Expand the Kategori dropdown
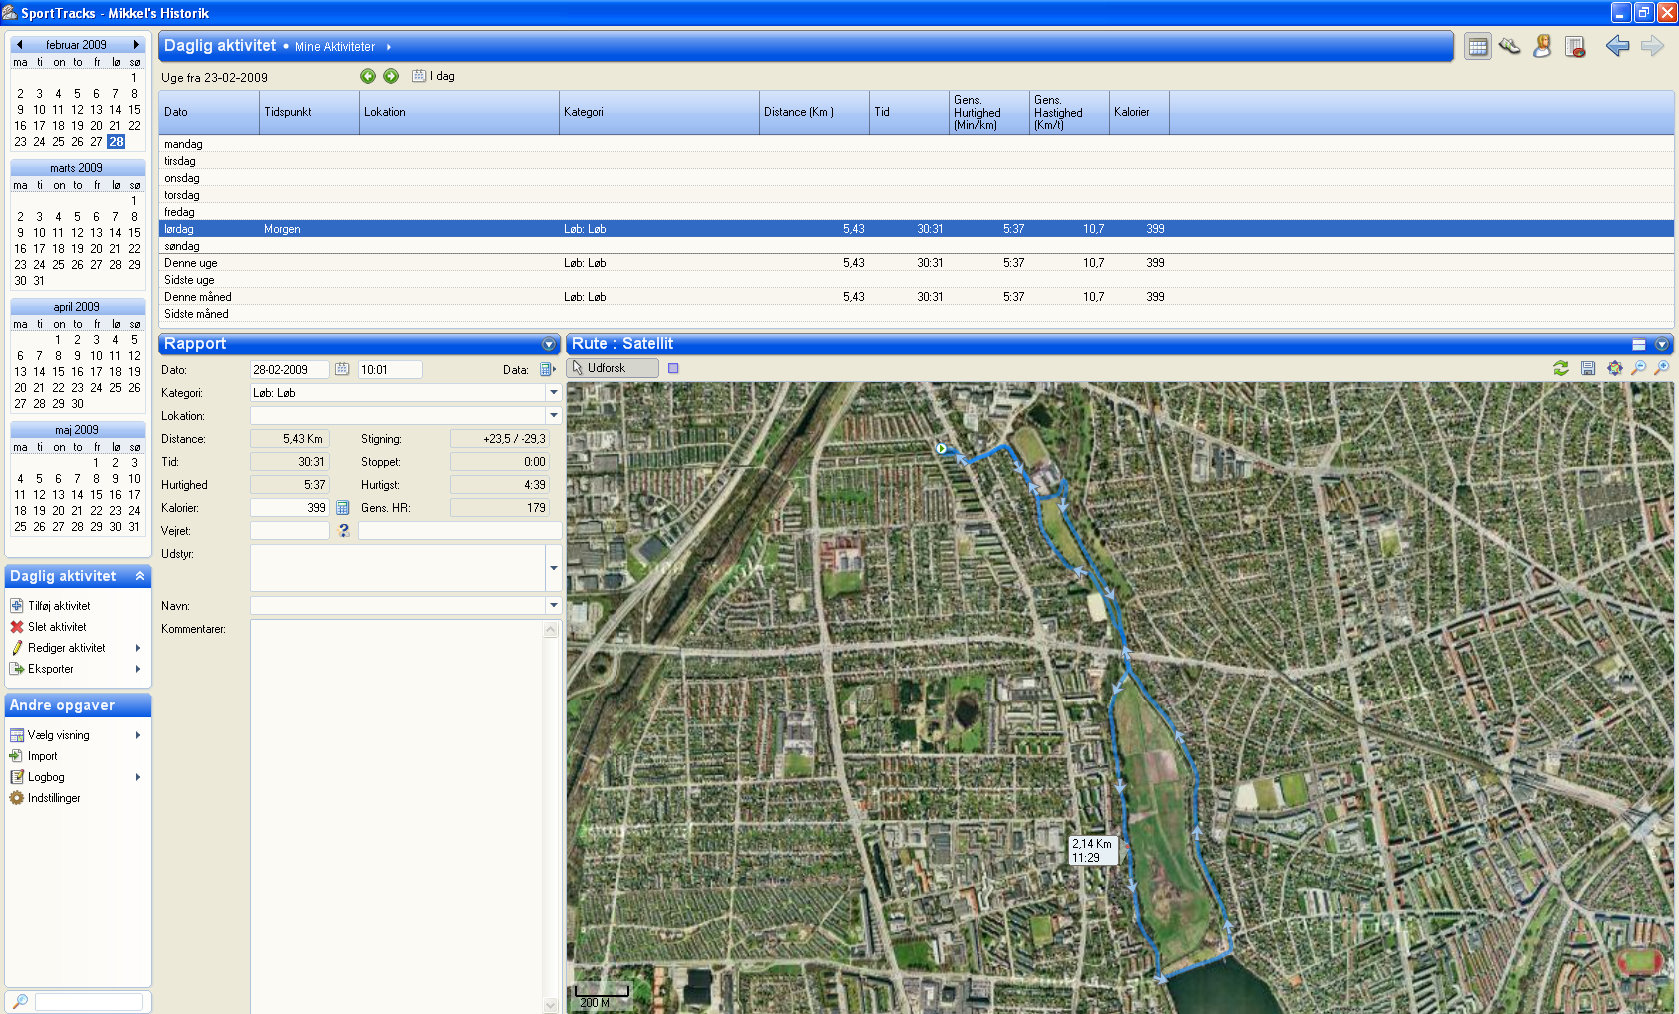This screenshot has width=1679, height=1014. (x=553, y=393)
